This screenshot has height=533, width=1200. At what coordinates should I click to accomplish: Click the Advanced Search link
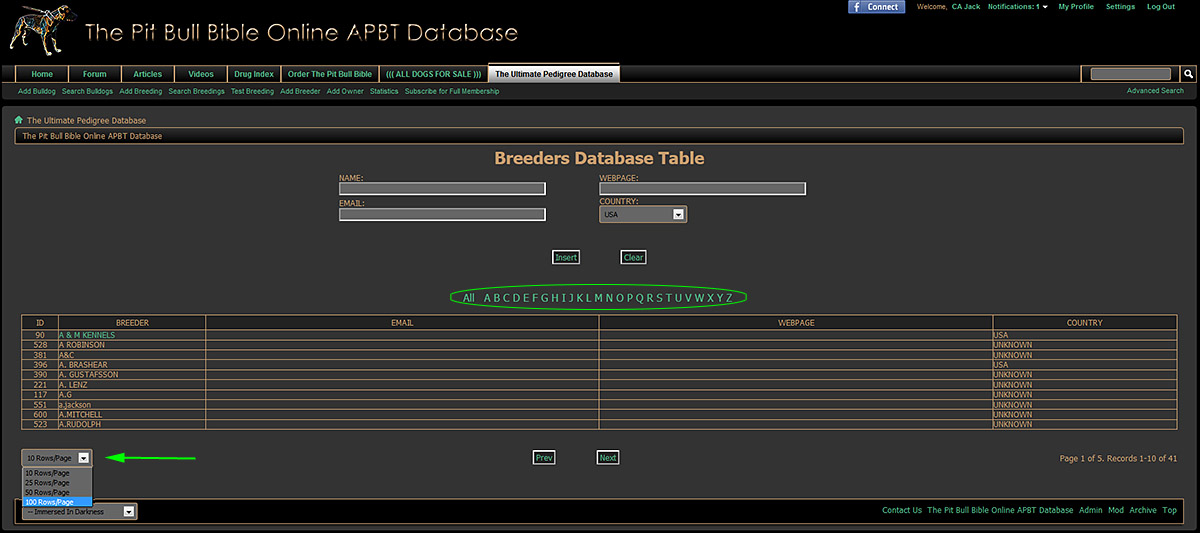1155,91
